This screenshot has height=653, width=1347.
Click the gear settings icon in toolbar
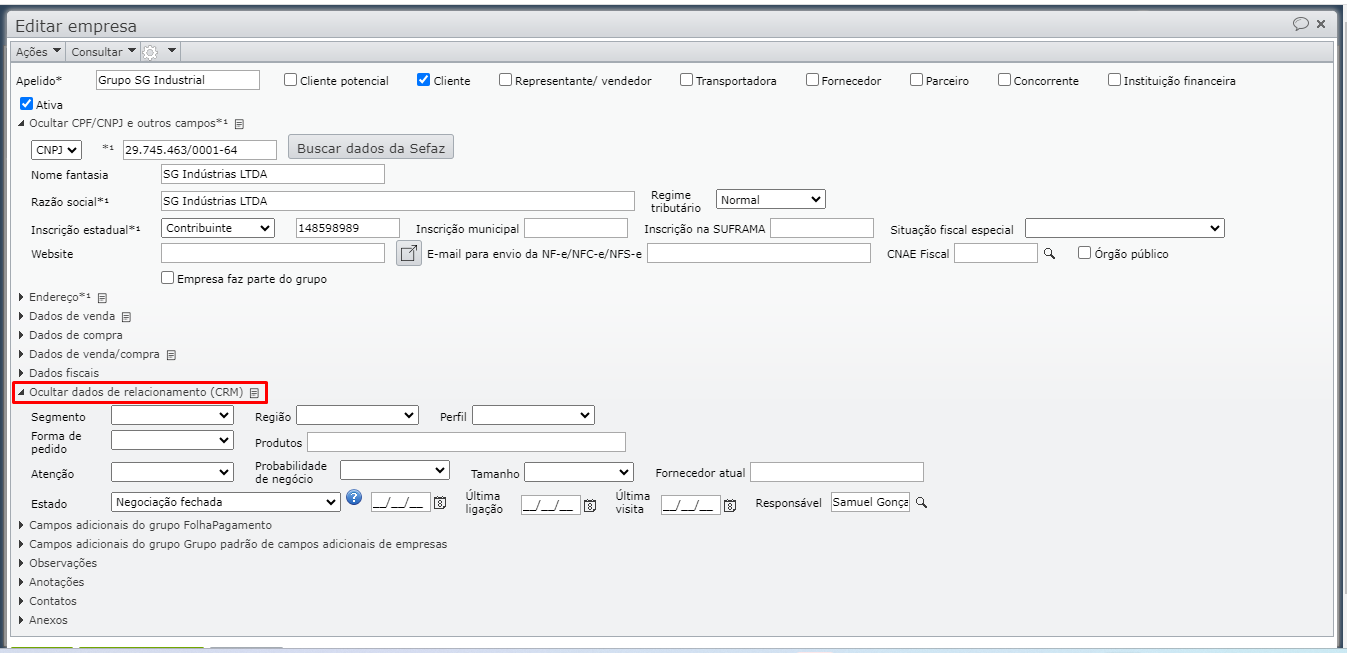click(x=150, y=51)
